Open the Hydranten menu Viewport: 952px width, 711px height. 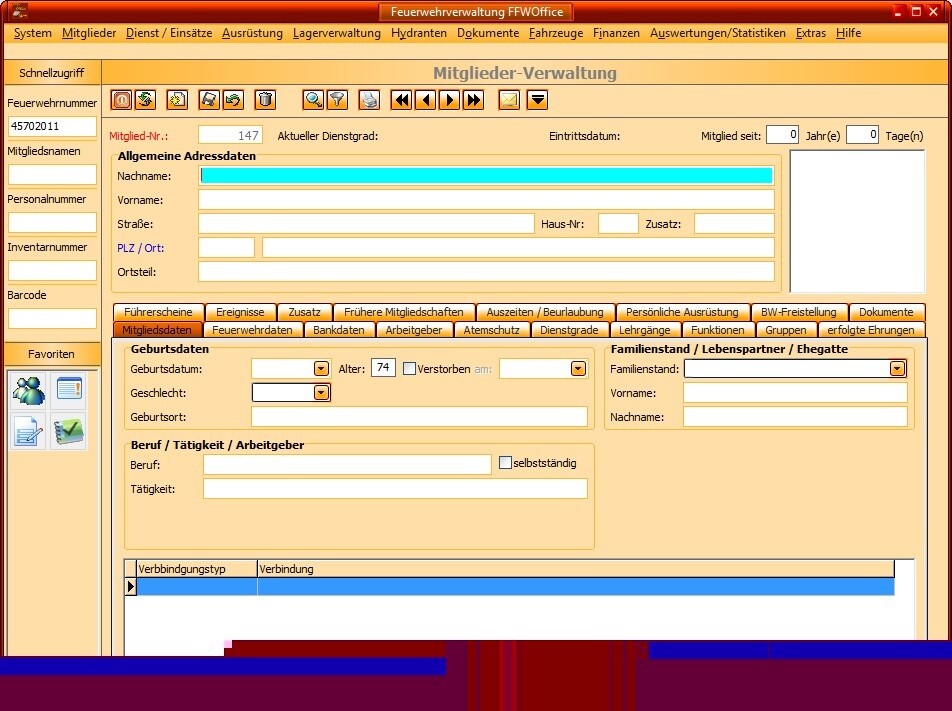point(419,33)
